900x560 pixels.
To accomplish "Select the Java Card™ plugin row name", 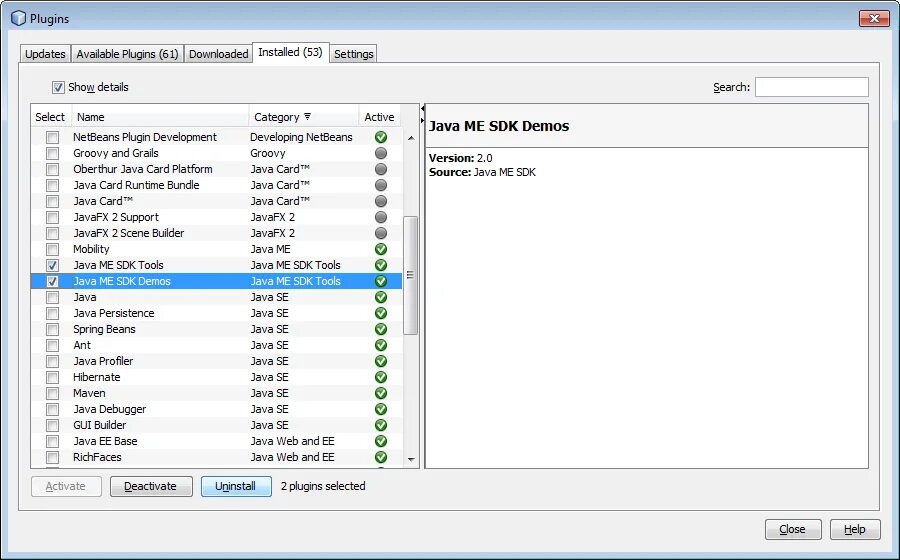I will point(103,201).
